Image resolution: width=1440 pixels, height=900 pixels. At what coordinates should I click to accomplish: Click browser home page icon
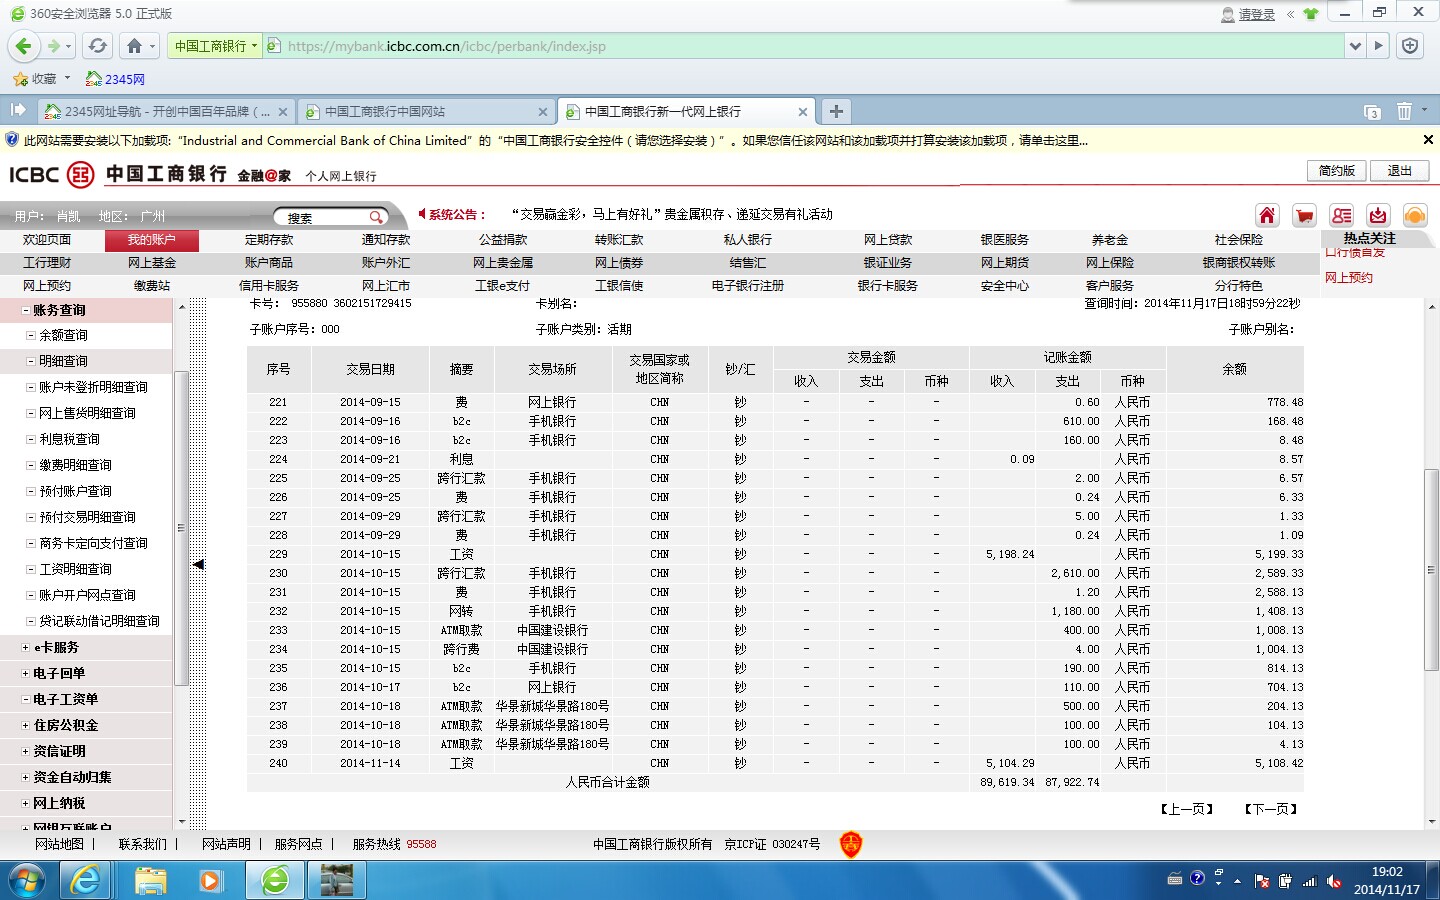point(135,46)
